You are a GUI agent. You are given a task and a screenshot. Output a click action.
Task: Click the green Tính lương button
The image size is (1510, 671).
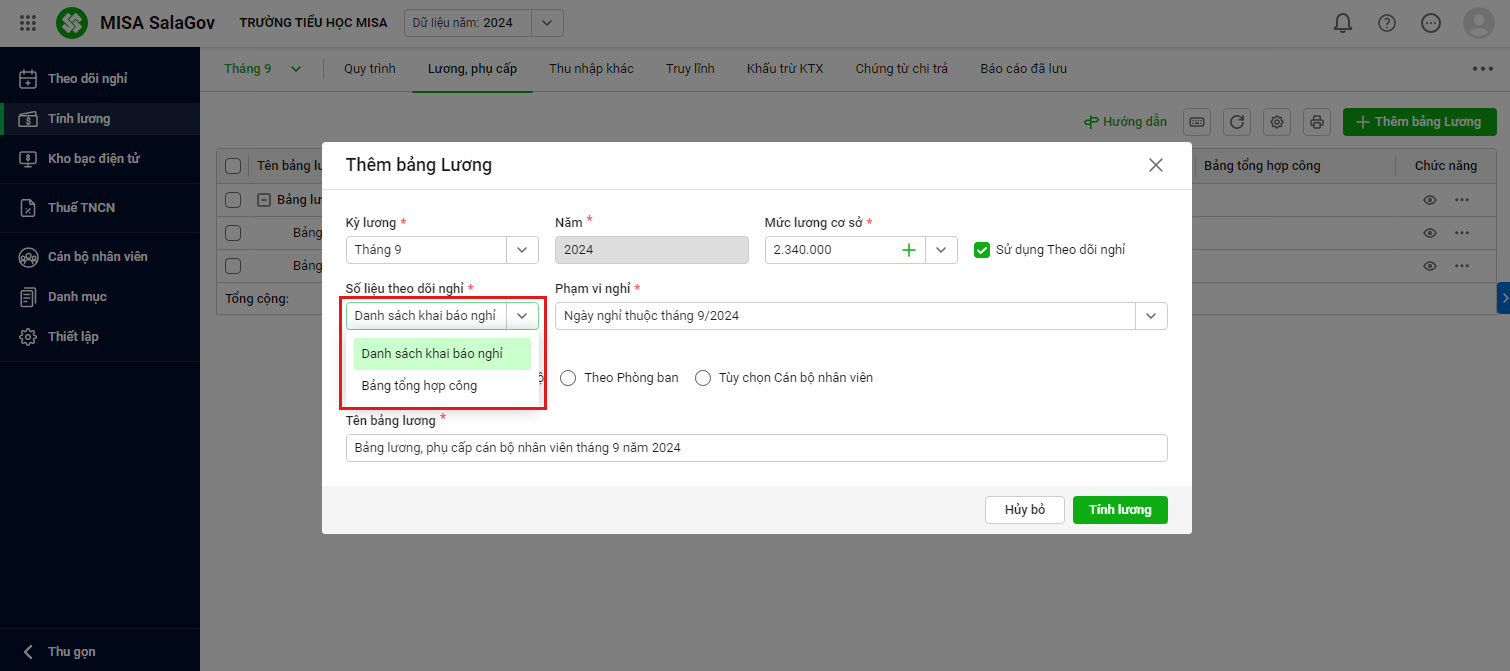pyautogui.click(x=1120, y=510)
